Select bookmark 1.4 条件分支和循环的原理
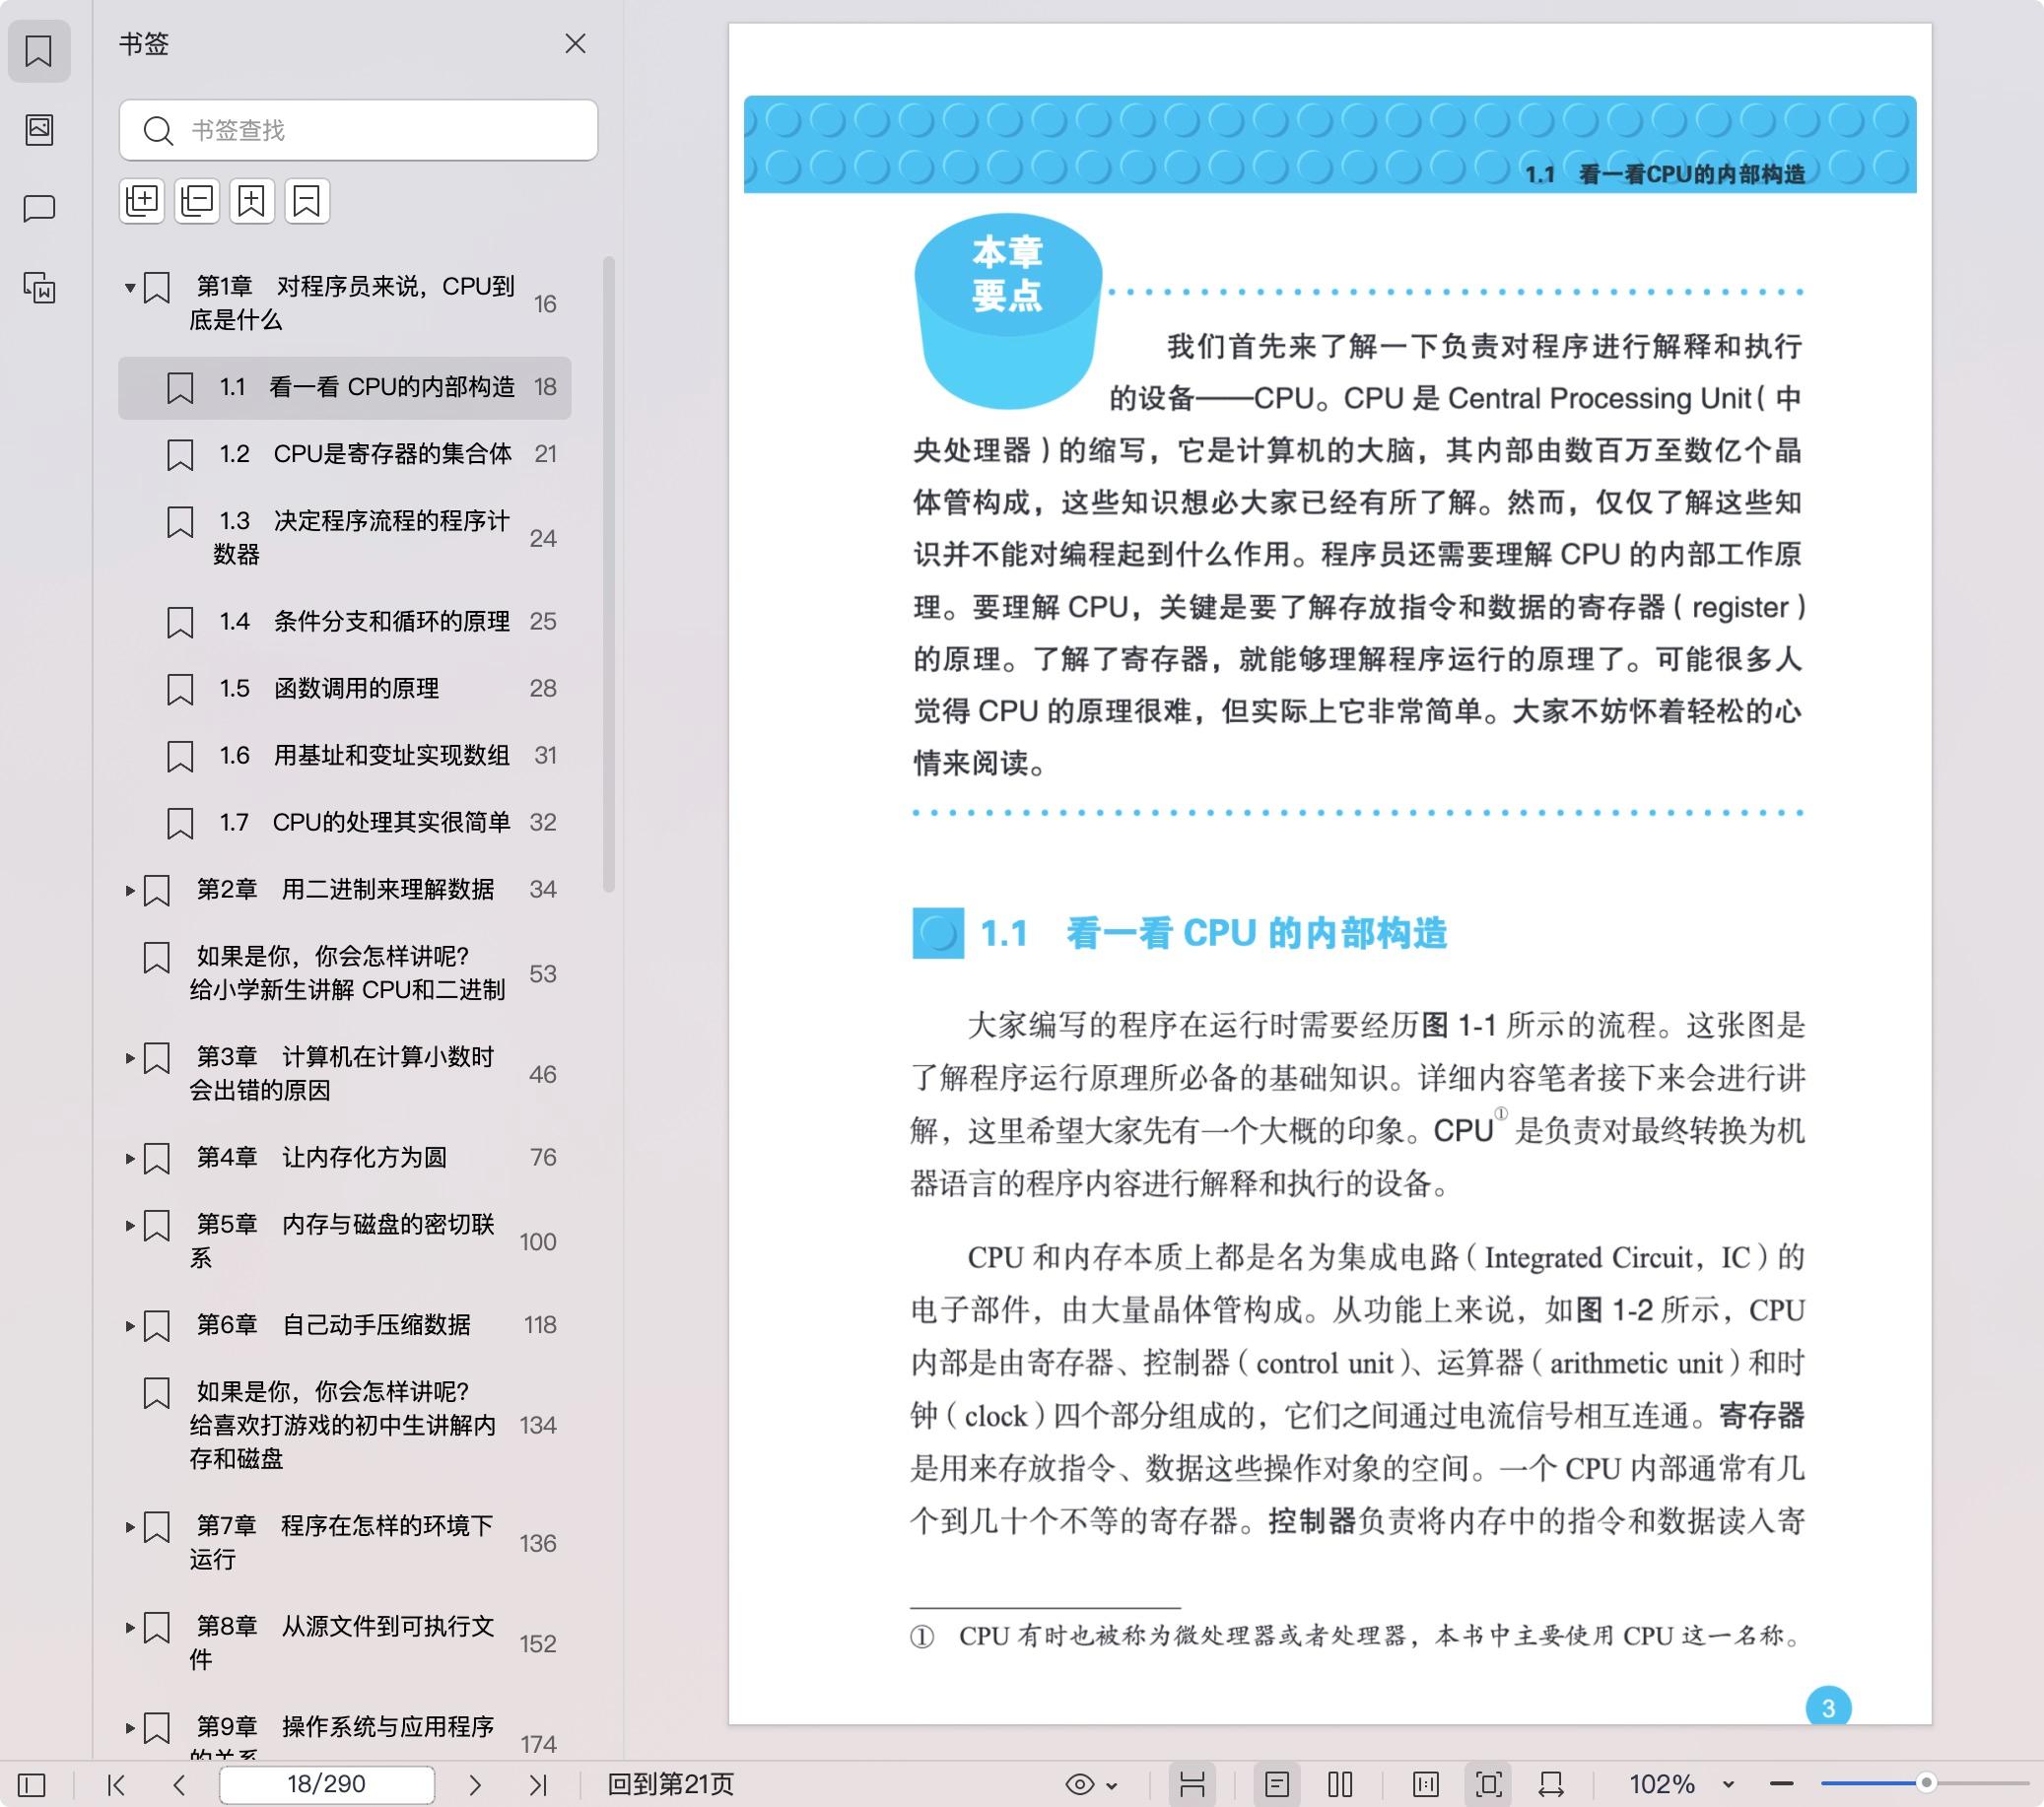 [x=345, y=622]
